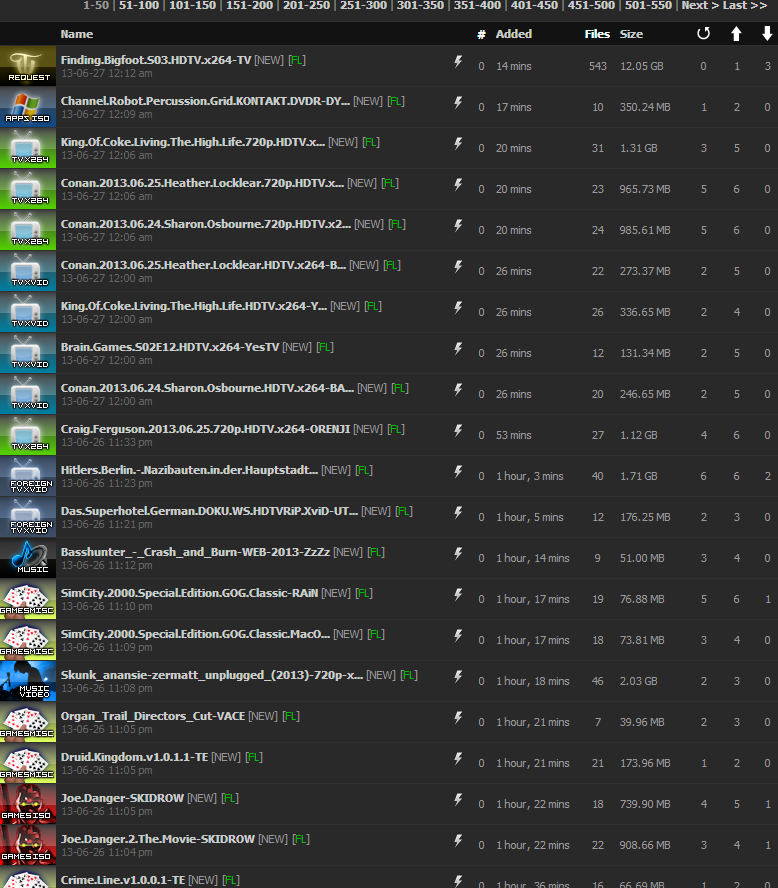Image resolution: width=778 pixels, height=888 pixels.
Task: Click size 51.00 MB for Basshunter
Action: 642,558
